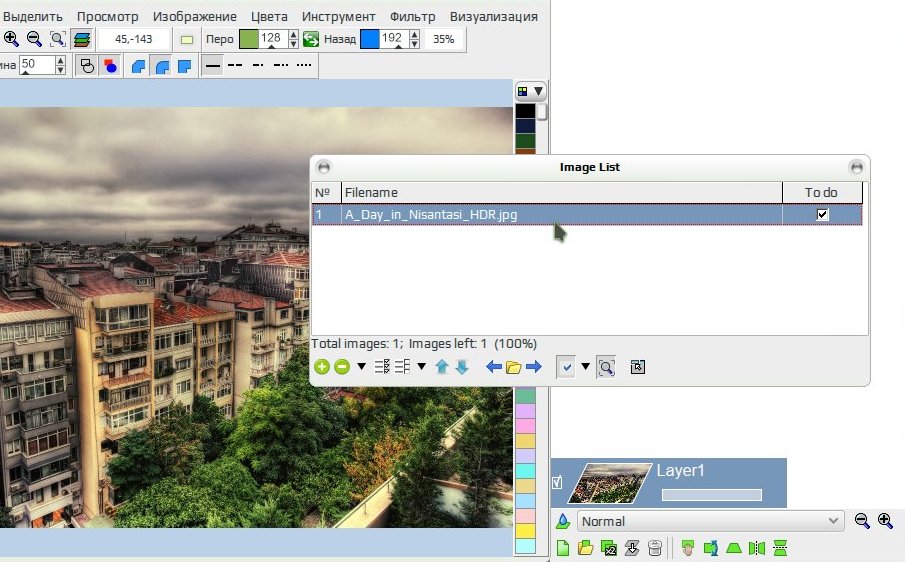Choose the dash-dot-dot line pen style
905x562 pixels.
click(281, 65)
